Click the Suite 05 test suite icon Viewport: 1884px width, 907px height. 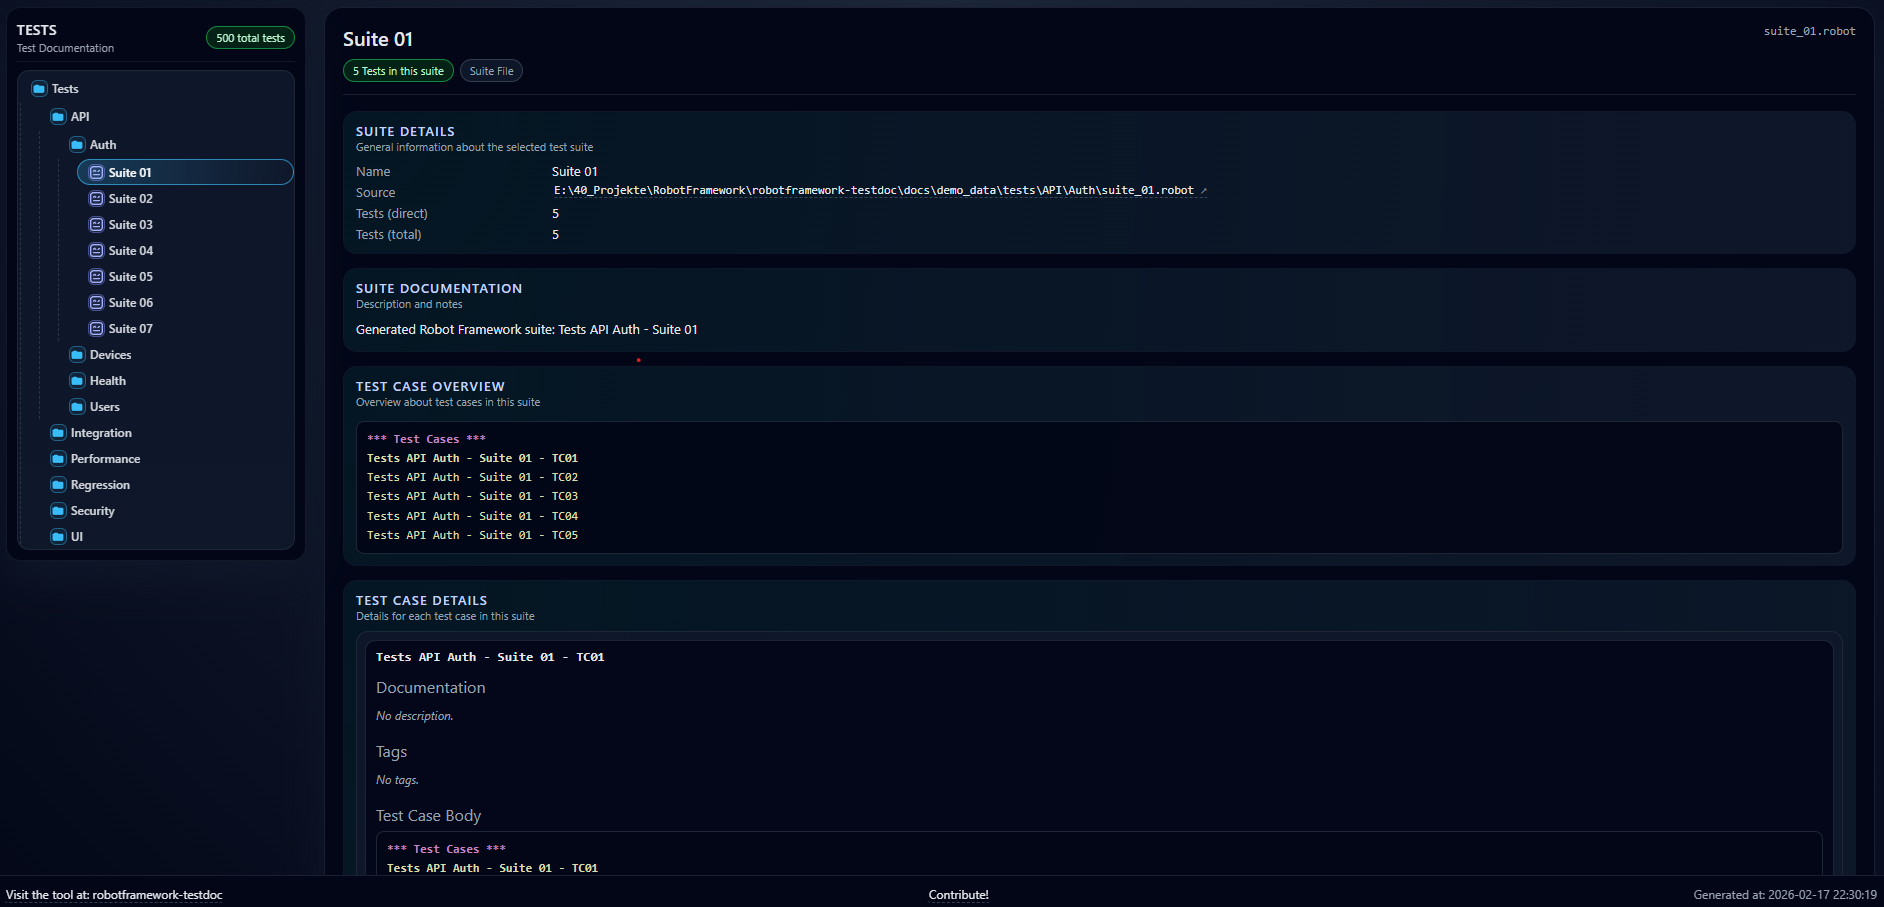pyautogui.click(x=96, y=276)
